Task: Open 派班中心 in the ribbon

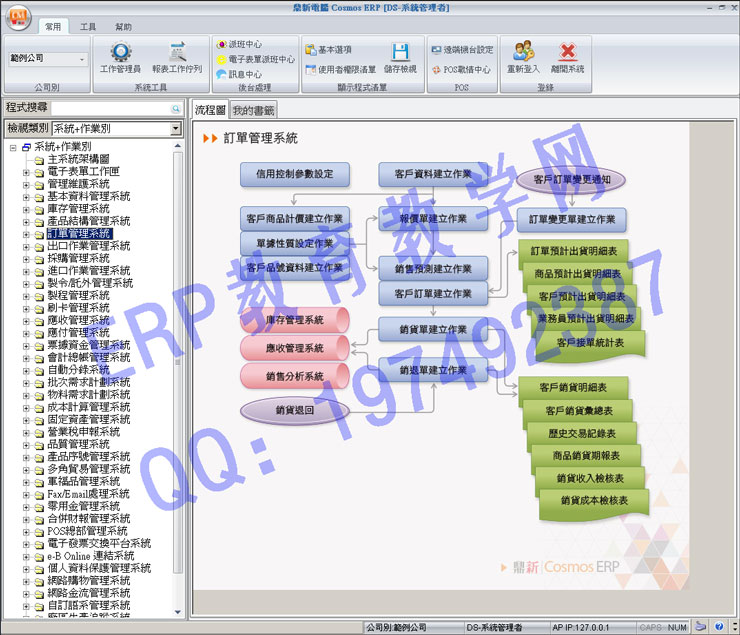Action: (239, 44)
